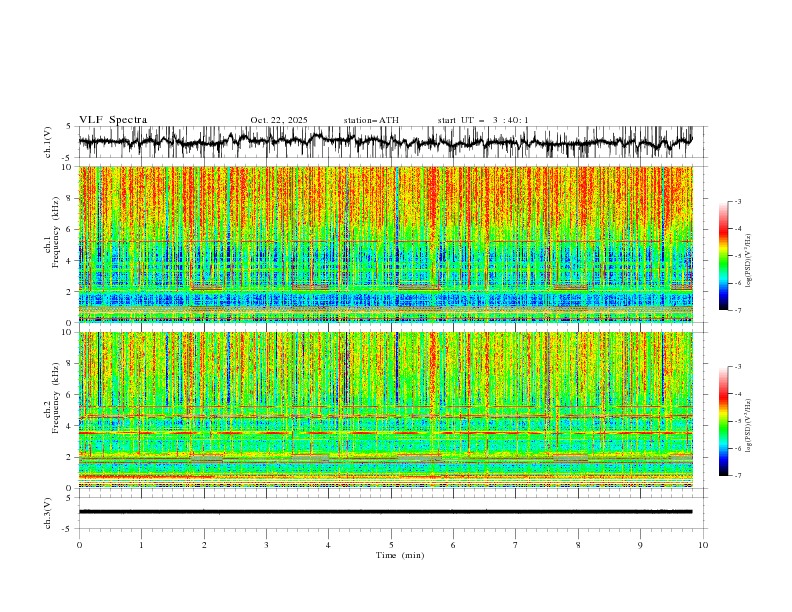Click the time axis tick label '10'
The width and height of the screenshot is (792, 612).
pos(703,545)
